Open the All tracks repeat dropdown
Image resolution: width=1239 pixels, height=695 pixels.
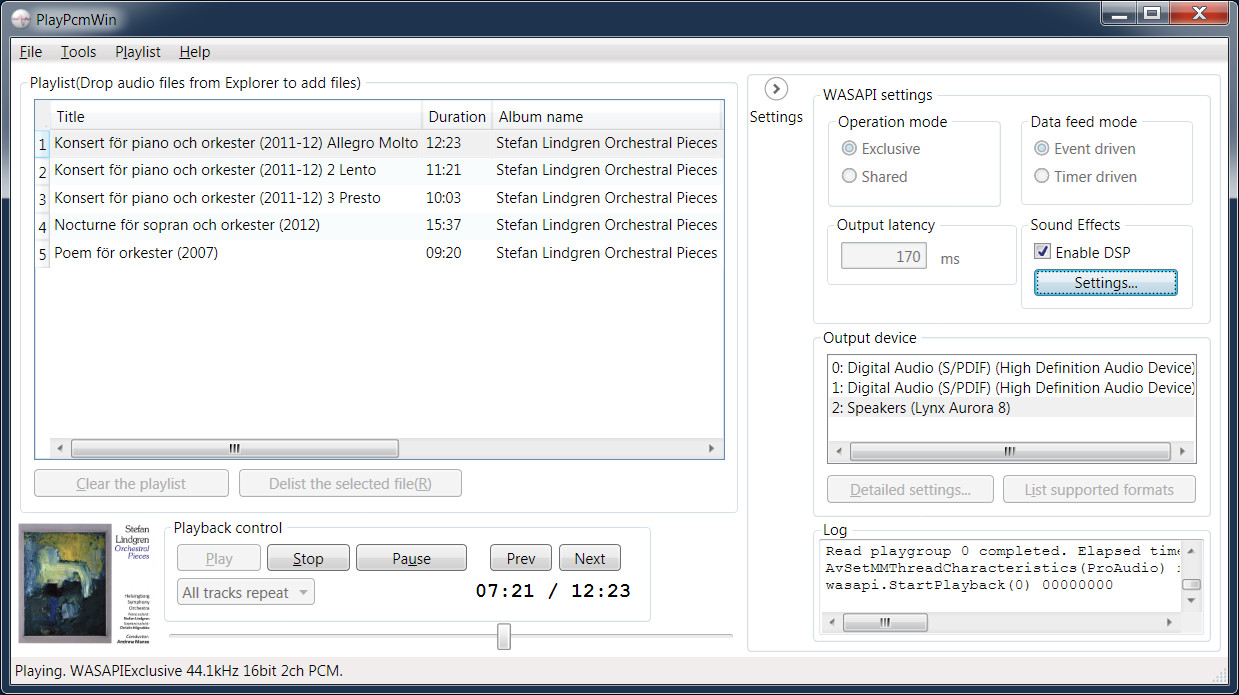pos(246,592)
